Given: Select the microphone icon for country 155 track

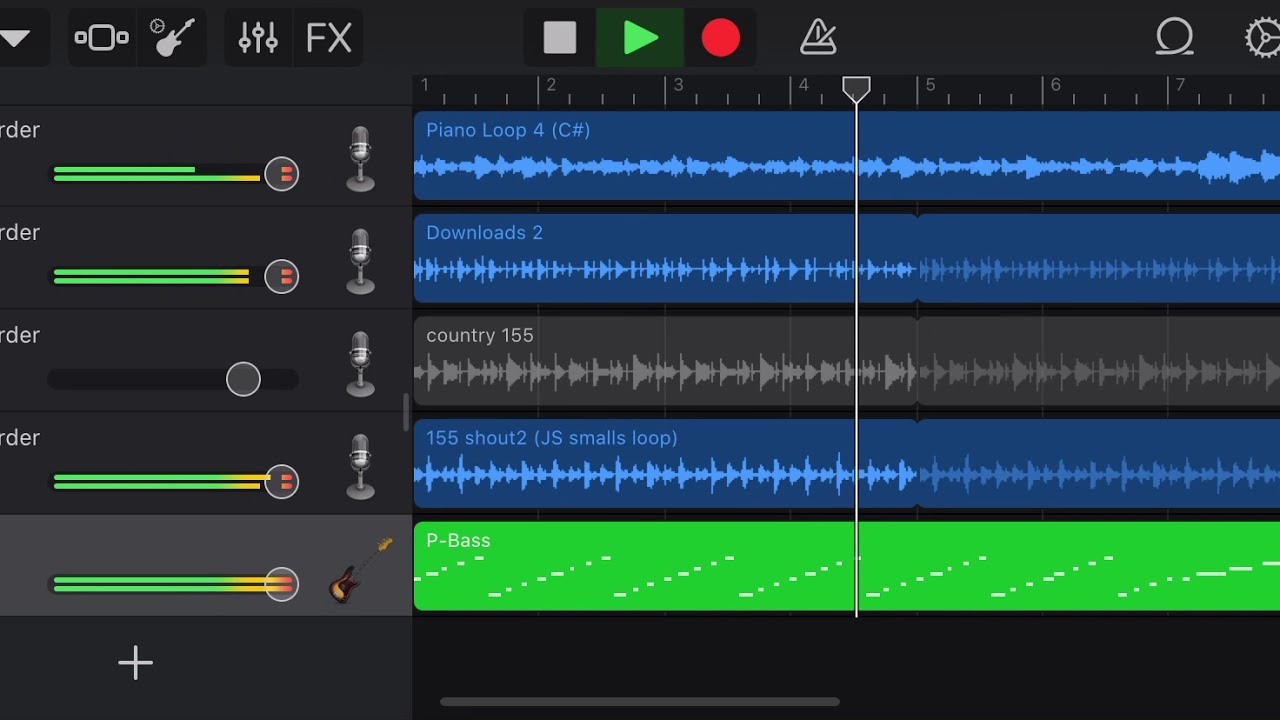Looking at the screenshot, I should point(361,364).
